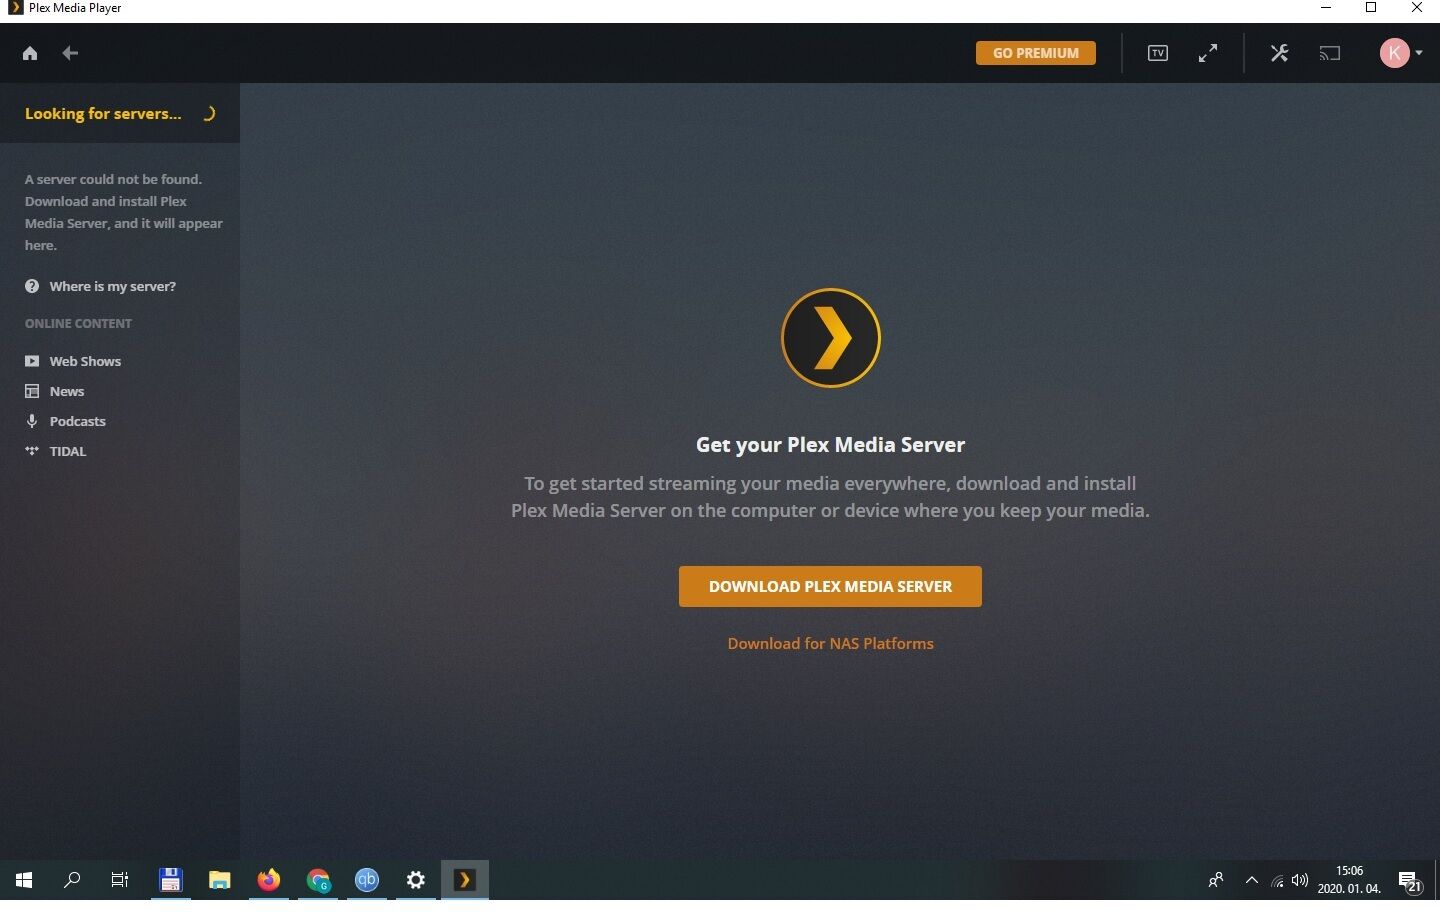Viewport: 1444px width, 912px height.
Task: Open Windows taskbar search
Action: [x=72, y=882]
